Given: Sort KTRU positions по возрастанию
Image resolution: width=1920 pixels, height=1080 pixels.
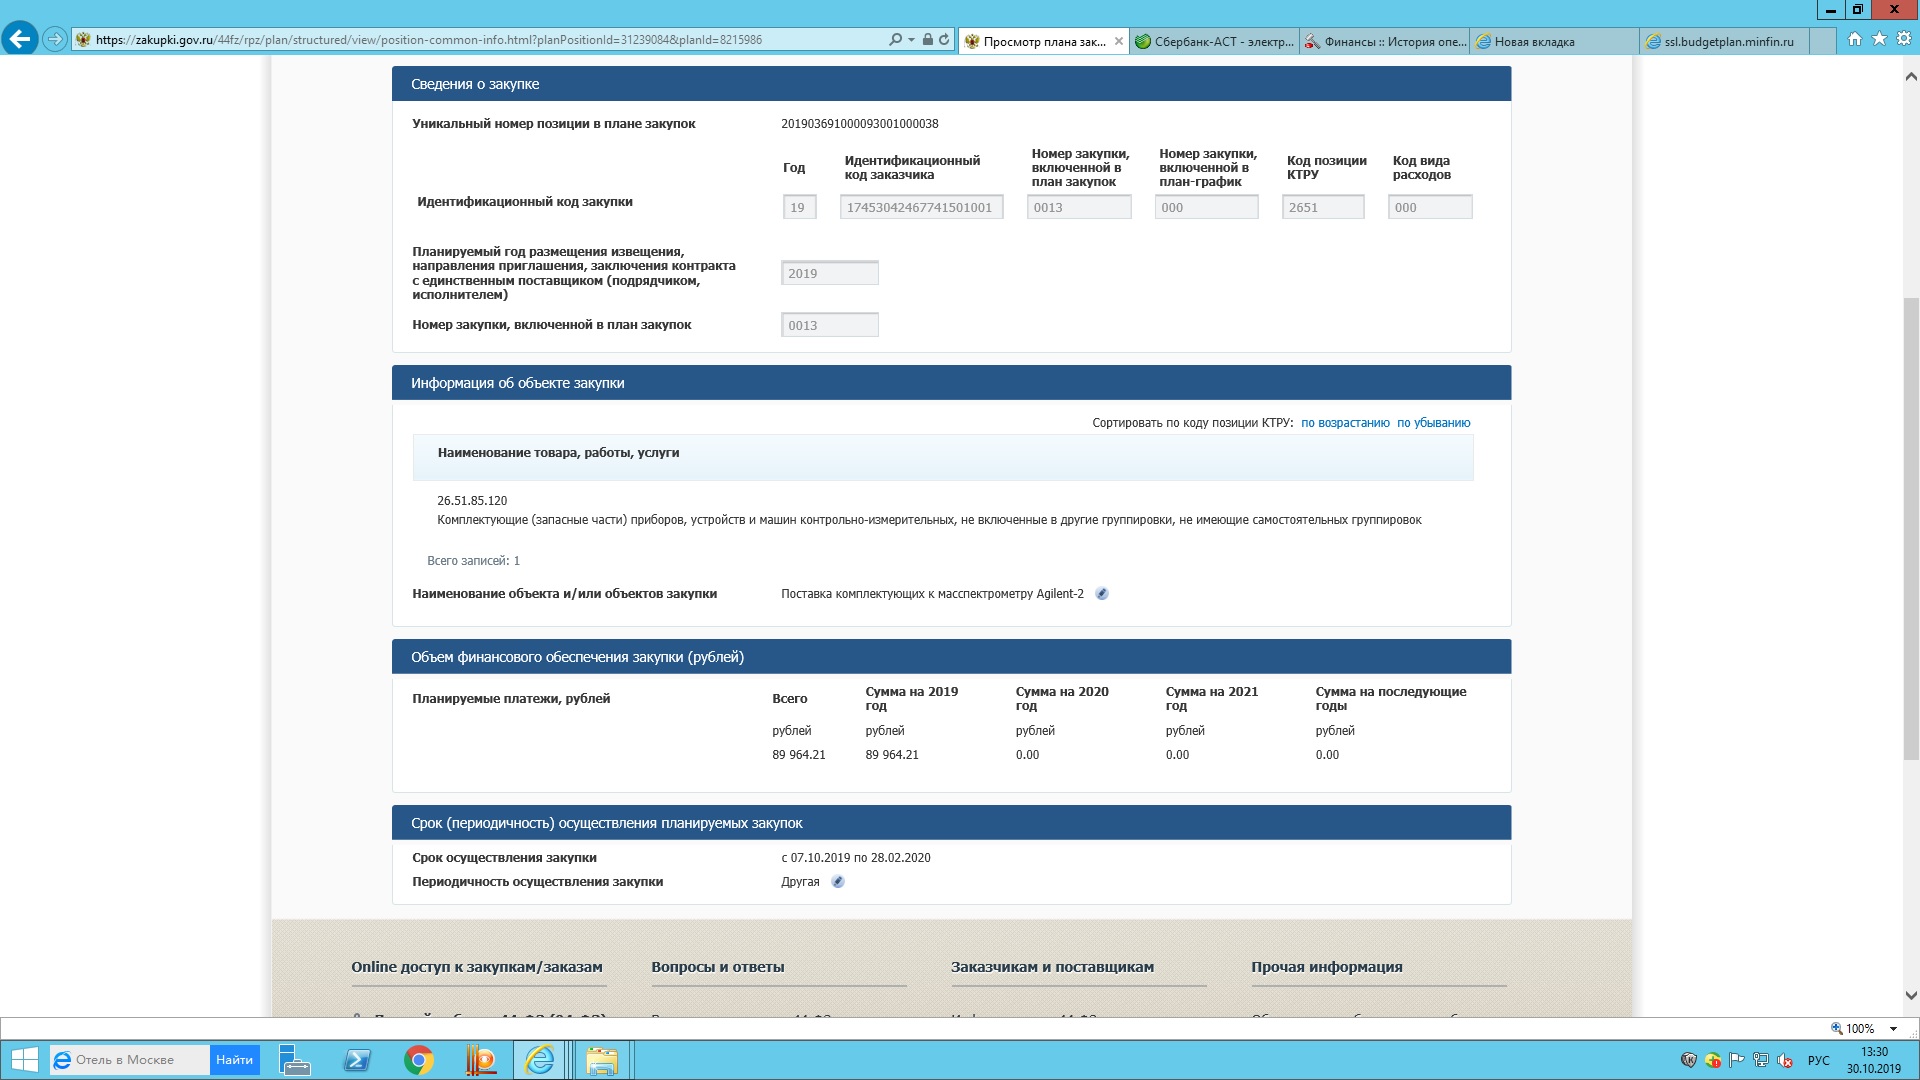Looking at the screenshot, I should 1345,423.
